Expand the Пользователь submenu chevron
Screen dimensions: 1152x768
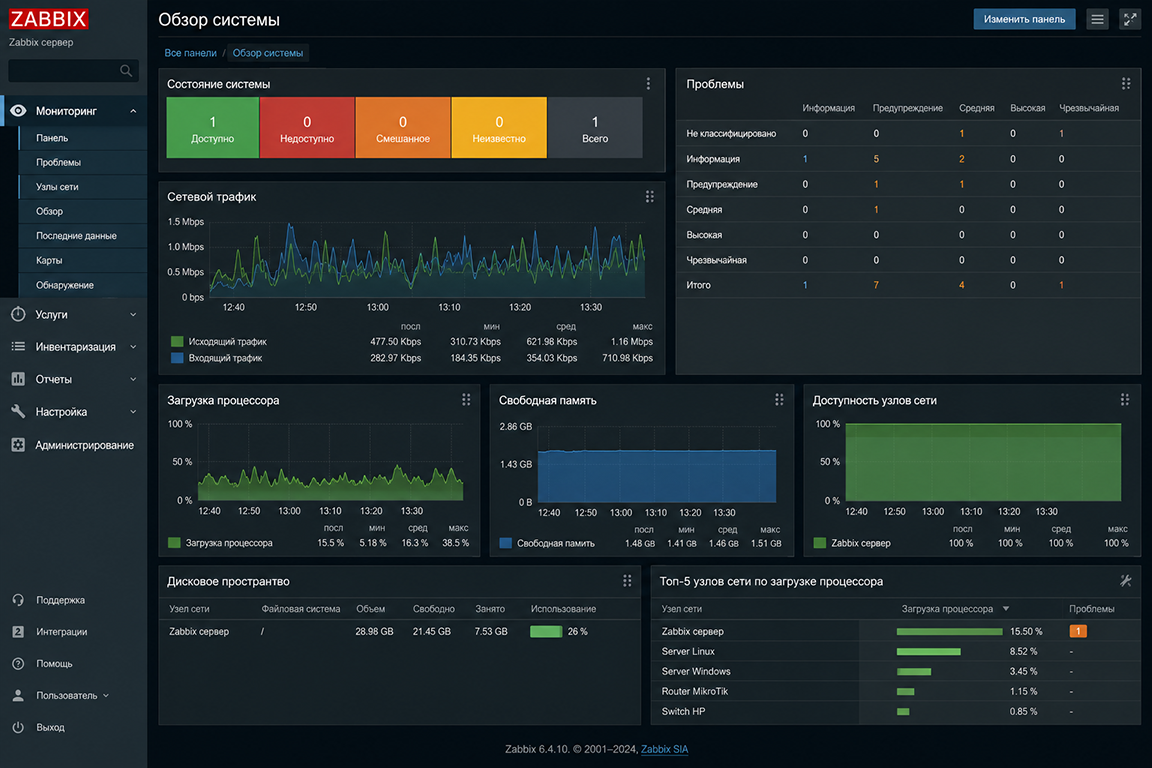coord(106,695)
